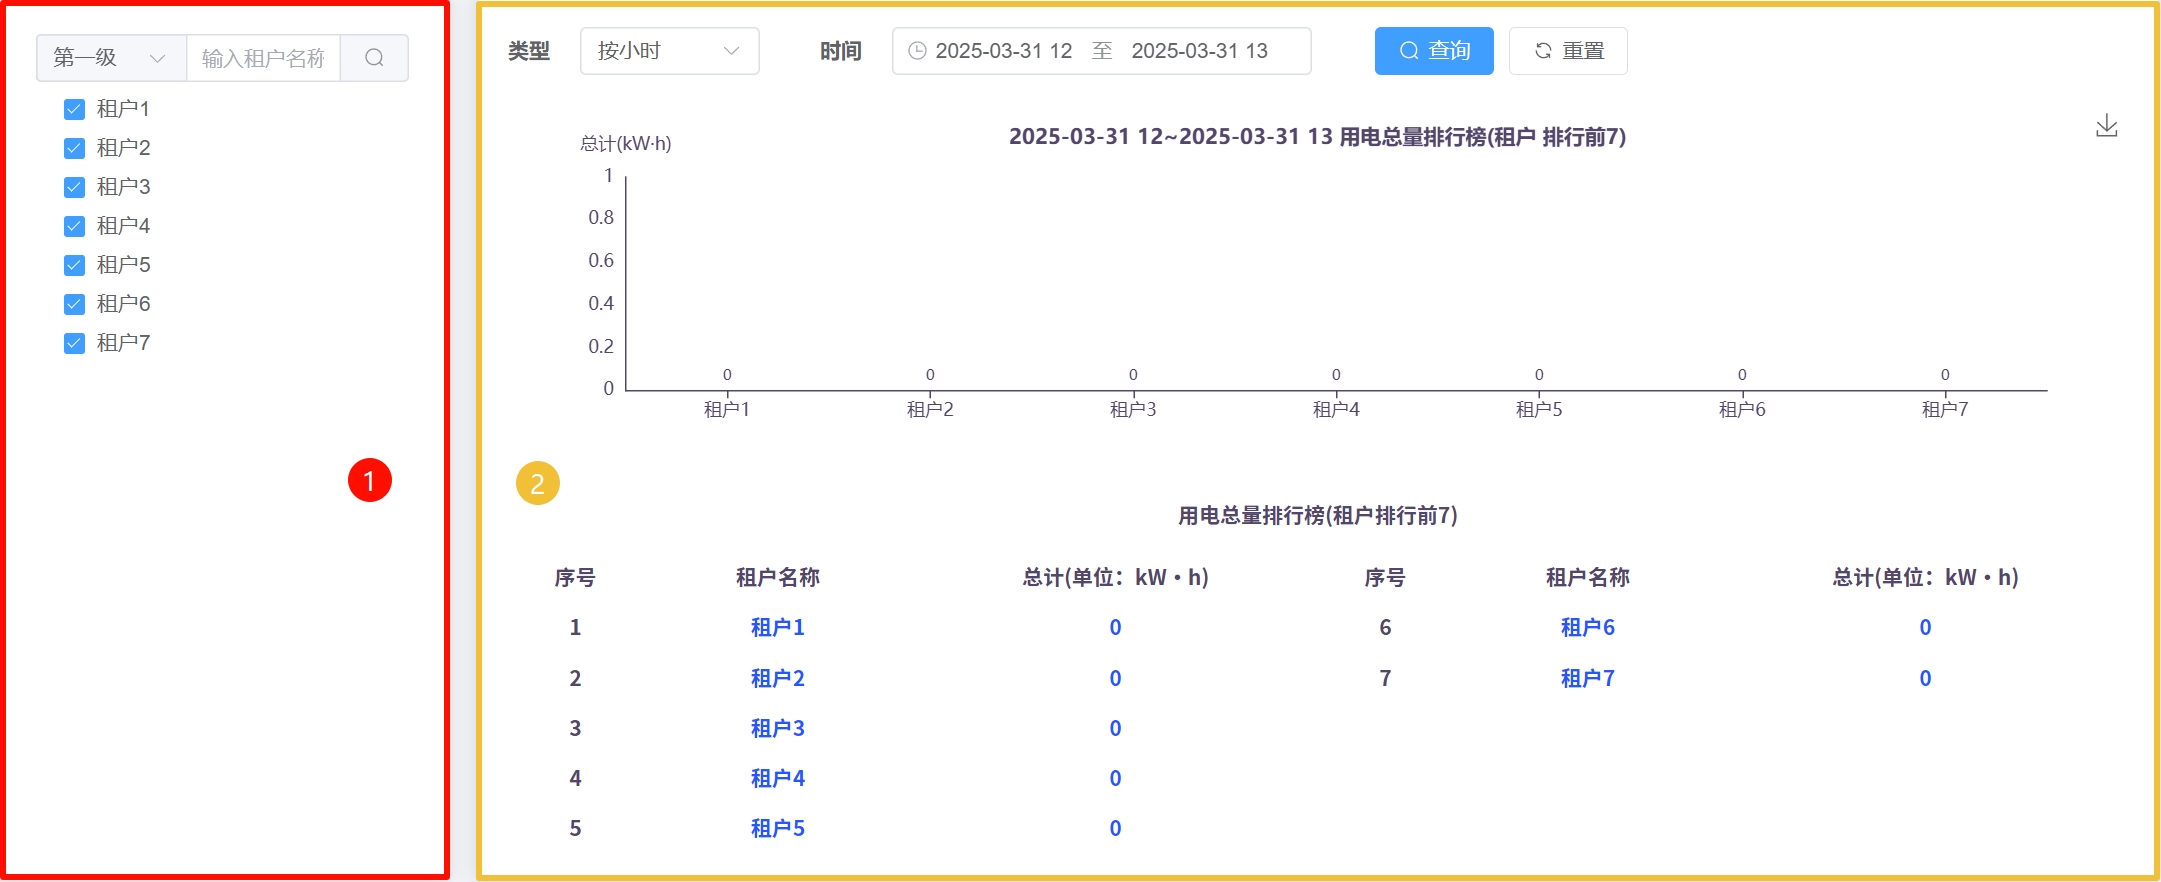Toggle the 租户3 checkbox
The width and height of the screenshot is (2161, 882).
coord(74,187)
